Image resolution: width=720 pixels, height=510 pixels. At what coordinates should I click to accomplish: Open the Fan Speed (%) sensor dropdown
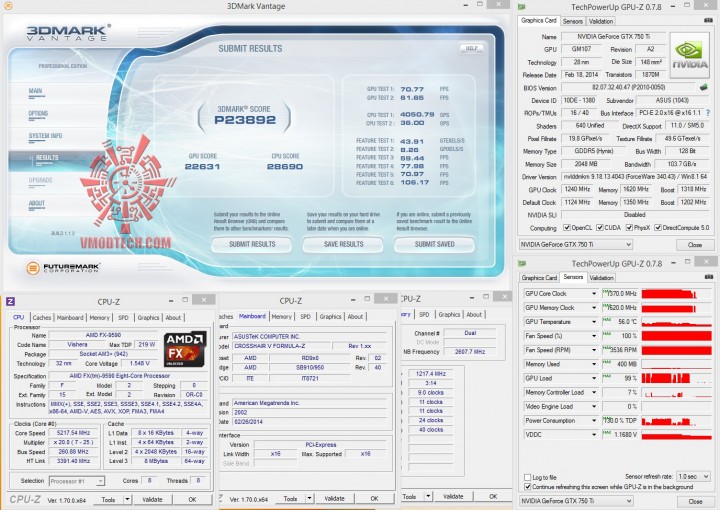tap(594, 336)
